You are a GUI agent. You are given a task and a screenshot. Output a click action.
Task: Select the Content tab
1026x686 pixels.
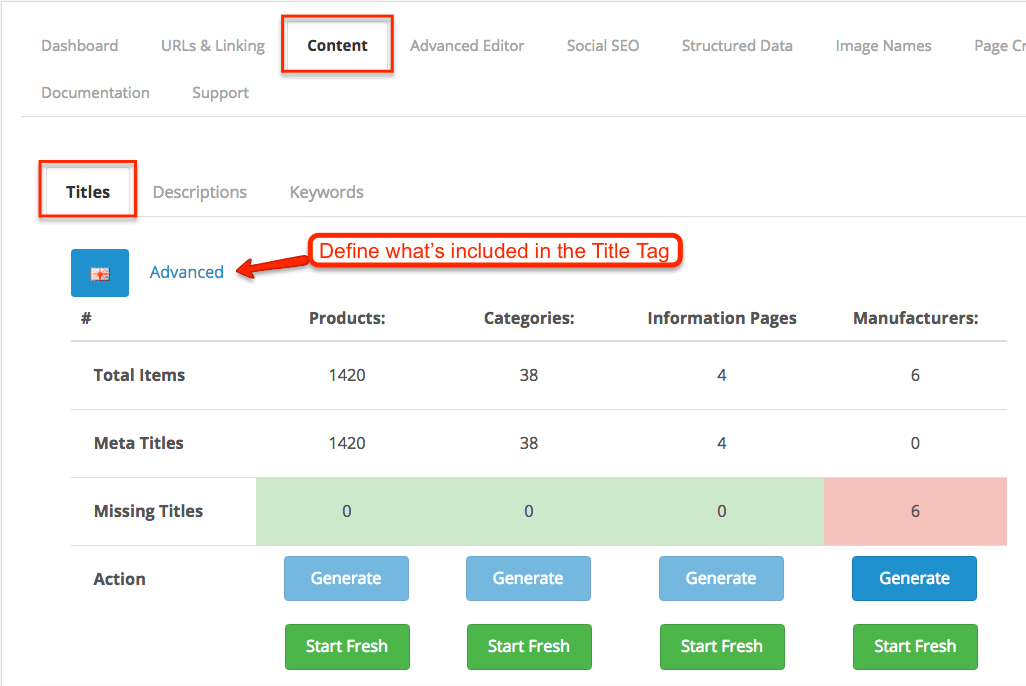(x=338, y=46)
